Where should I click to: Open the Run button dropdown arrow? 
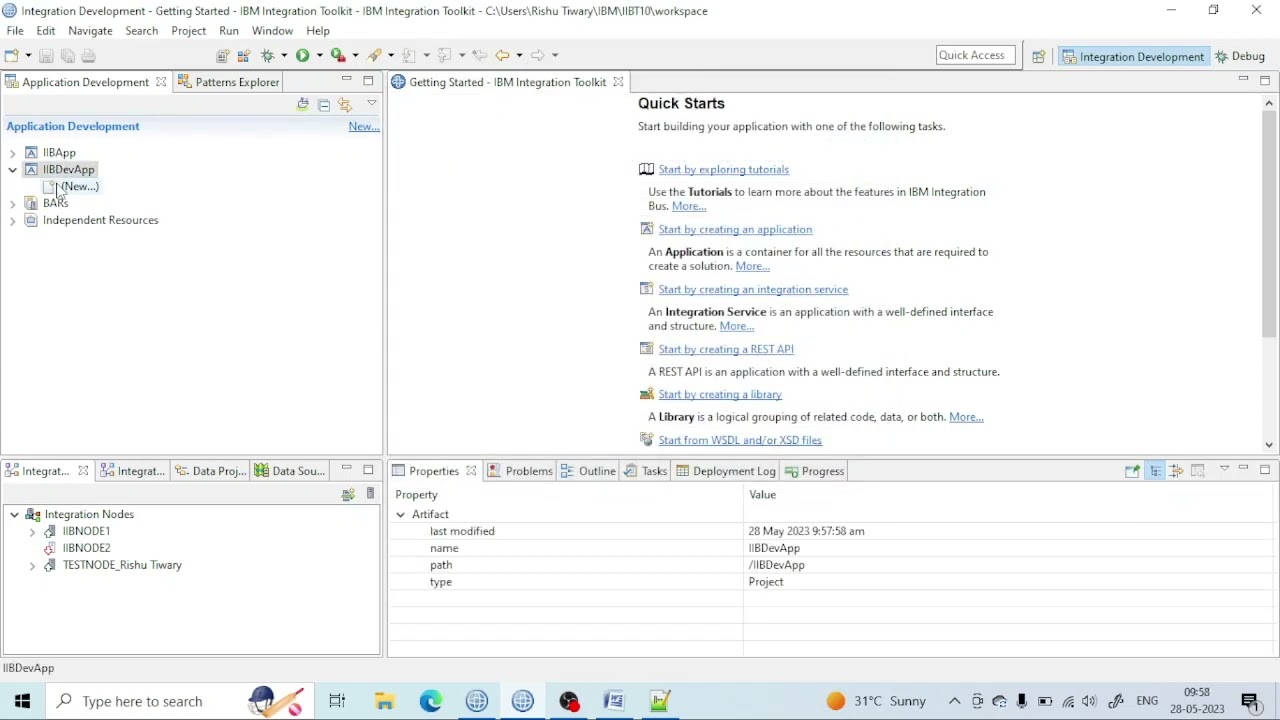318,55
